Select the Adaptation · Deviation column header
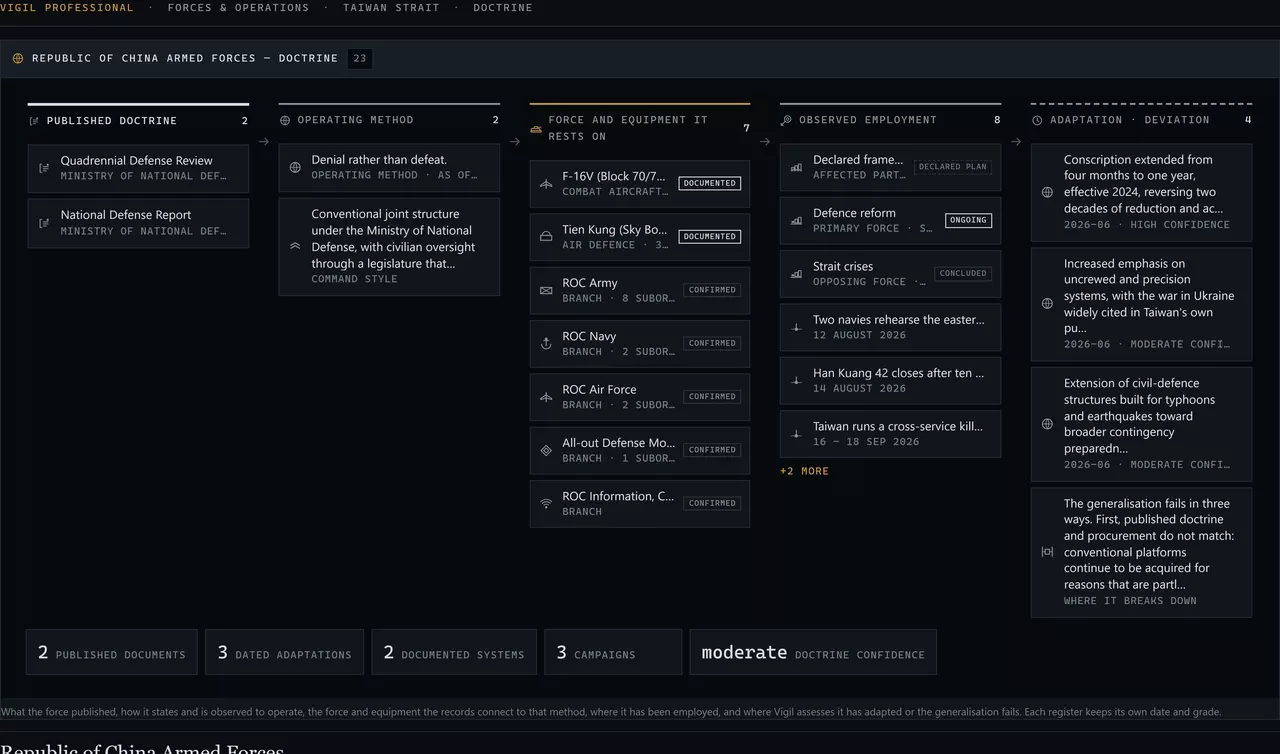1280x754 pixels. tap(1141, 120)
